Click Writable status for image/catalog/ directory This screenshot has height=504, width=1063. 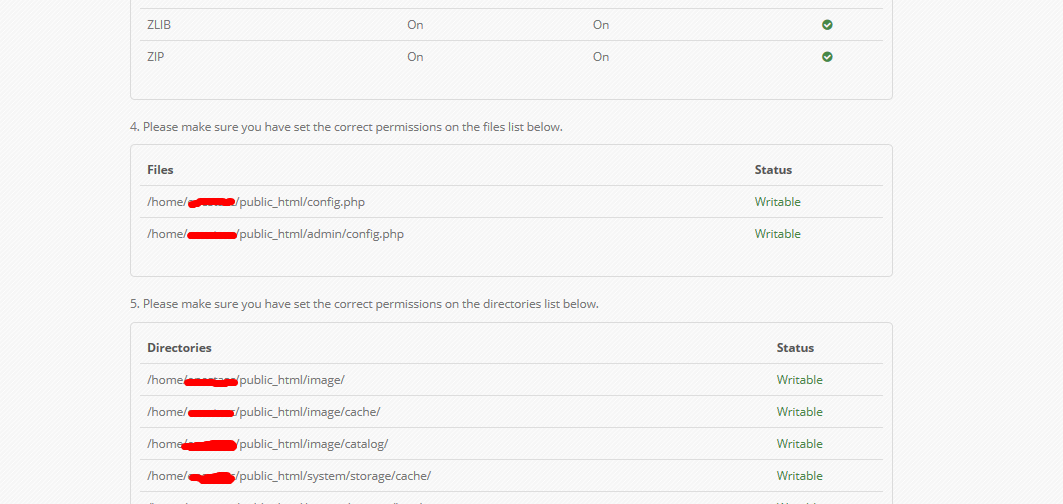tap(800, 444)
